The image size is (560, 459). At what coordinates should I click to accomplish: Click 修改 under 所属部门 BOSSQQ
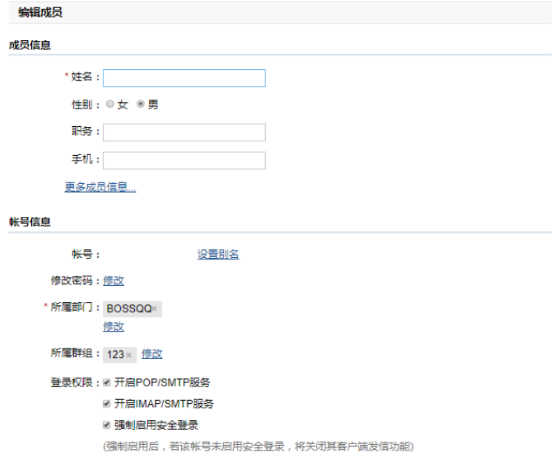[x=114, y=326]
